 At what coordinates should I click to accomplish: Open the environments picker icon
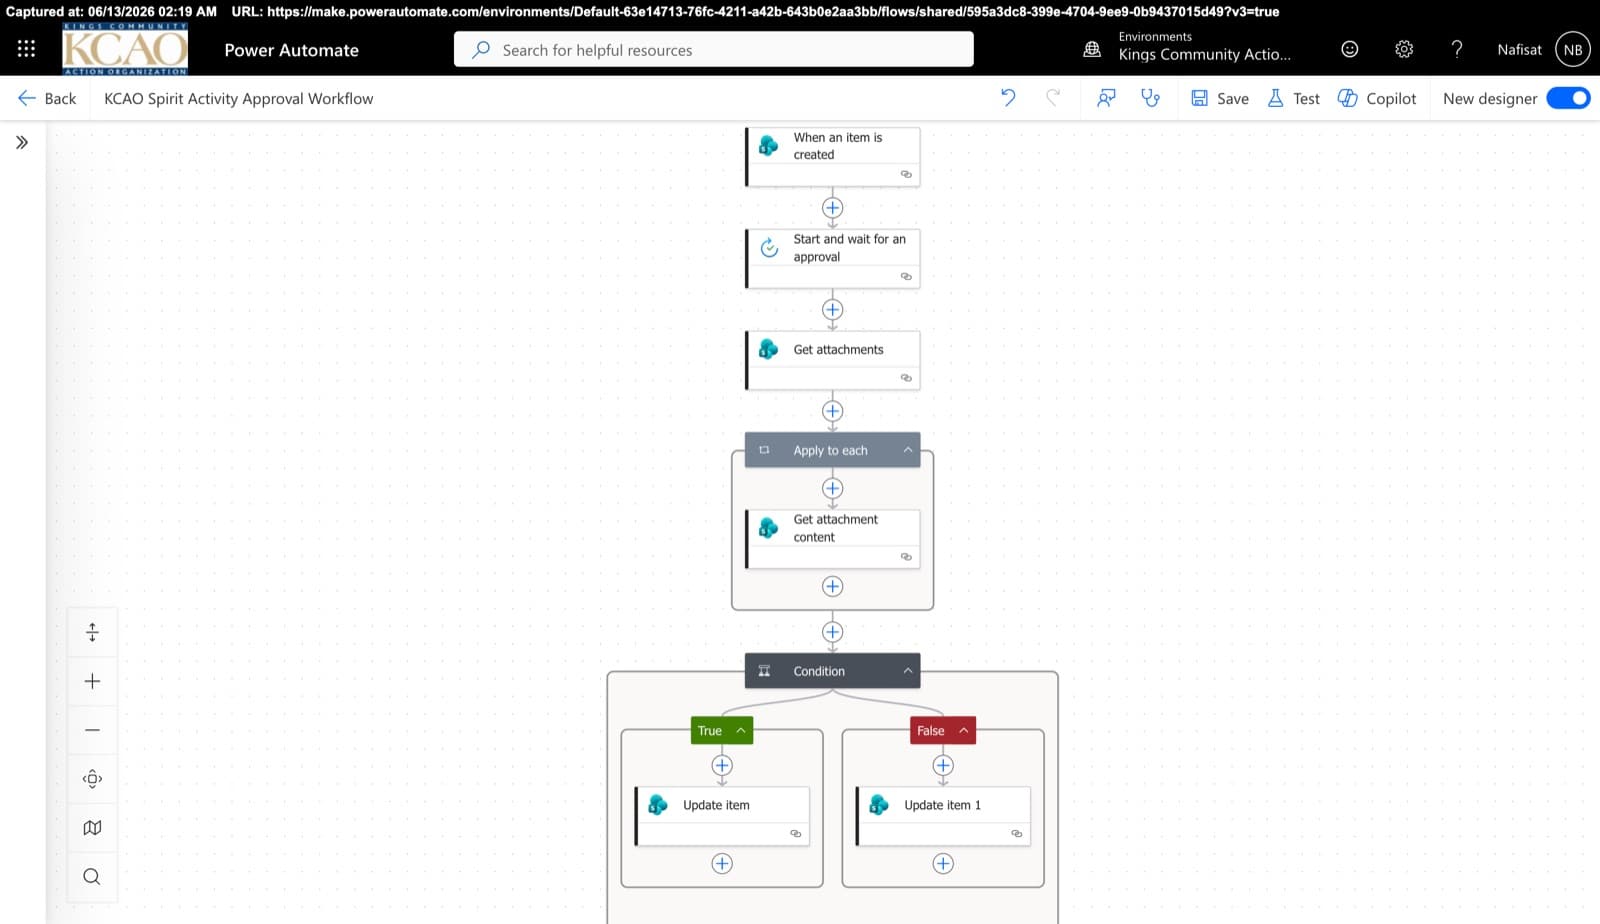coord(1092,49)
